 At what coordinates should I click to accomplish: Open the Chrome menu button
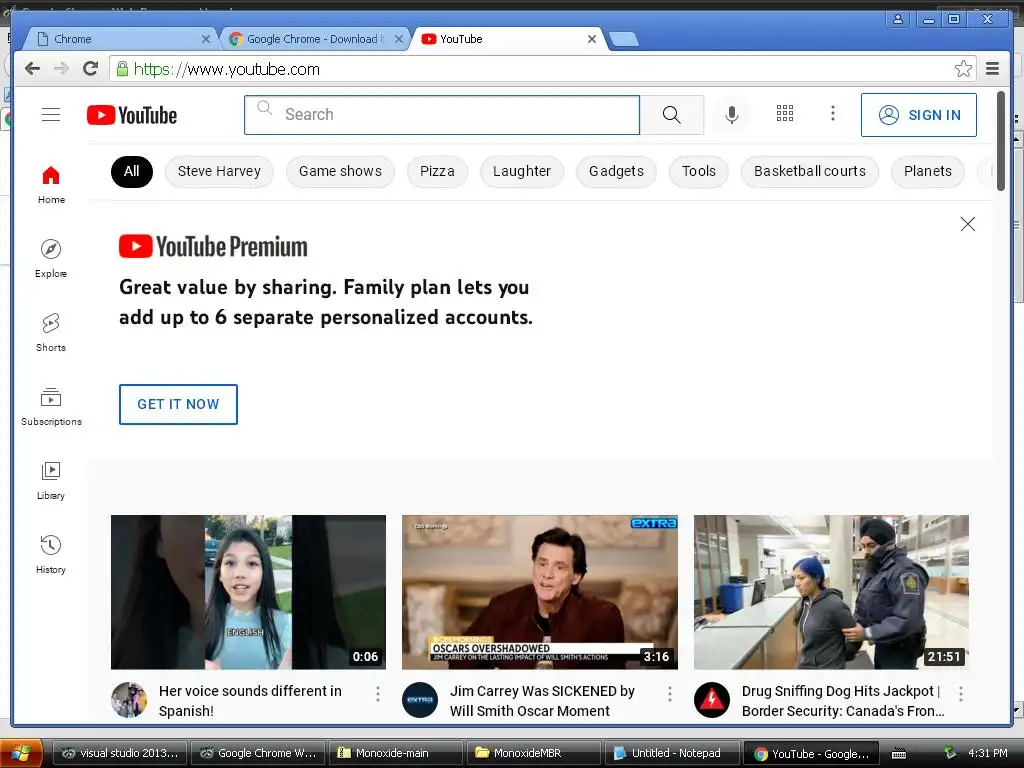[x=993, y=69]
